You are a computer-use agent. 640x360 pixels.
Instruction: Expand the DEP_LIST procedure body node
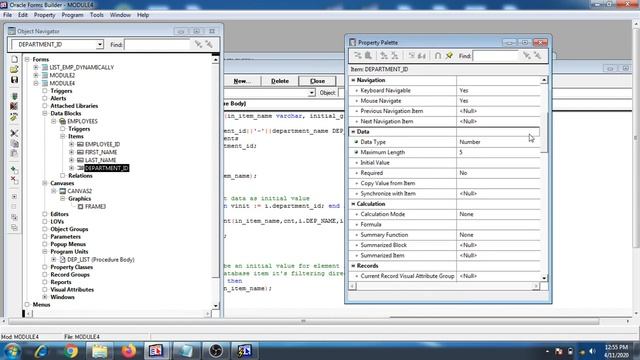pyautogui.click(x=54, y=260)
